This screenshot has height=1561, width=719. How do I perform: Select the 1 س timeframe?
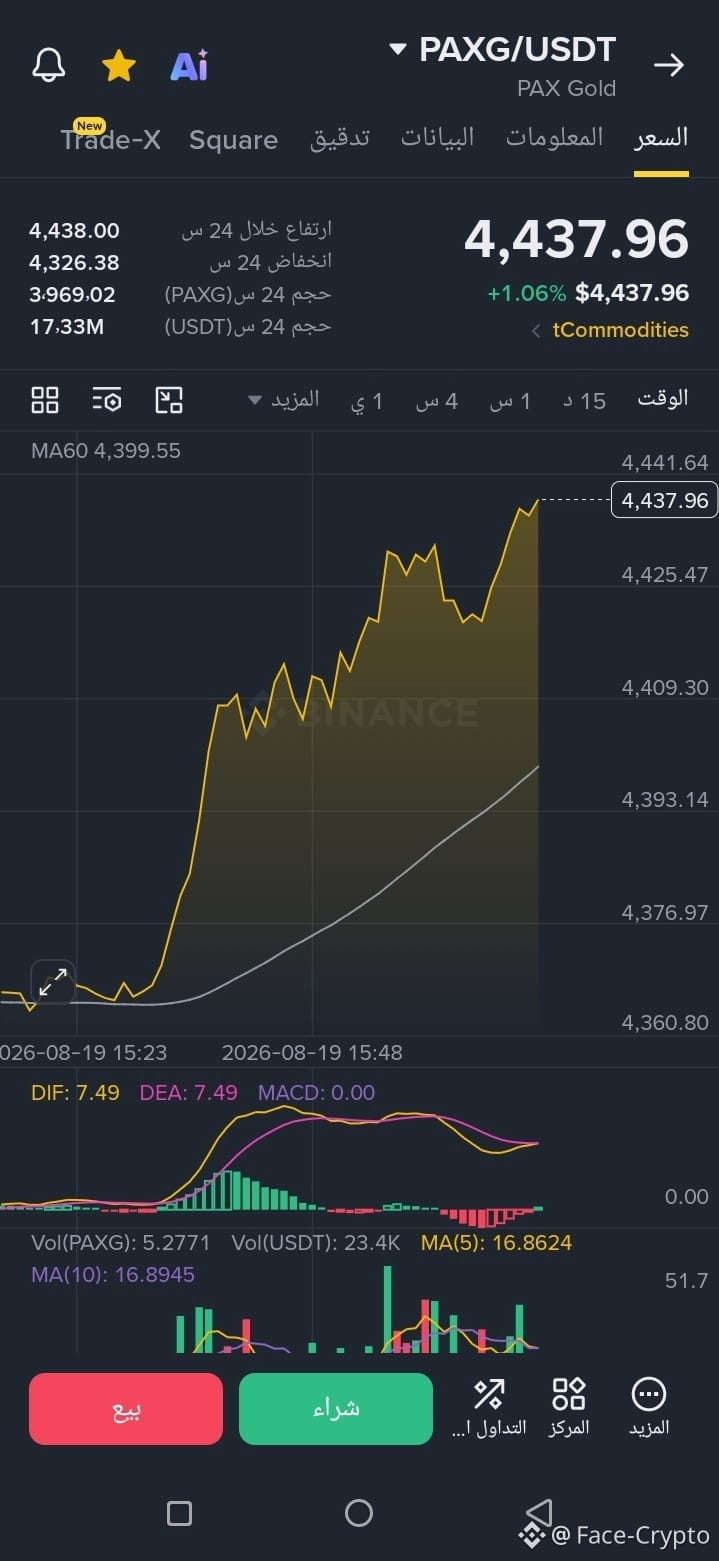[x=510, y=401]
